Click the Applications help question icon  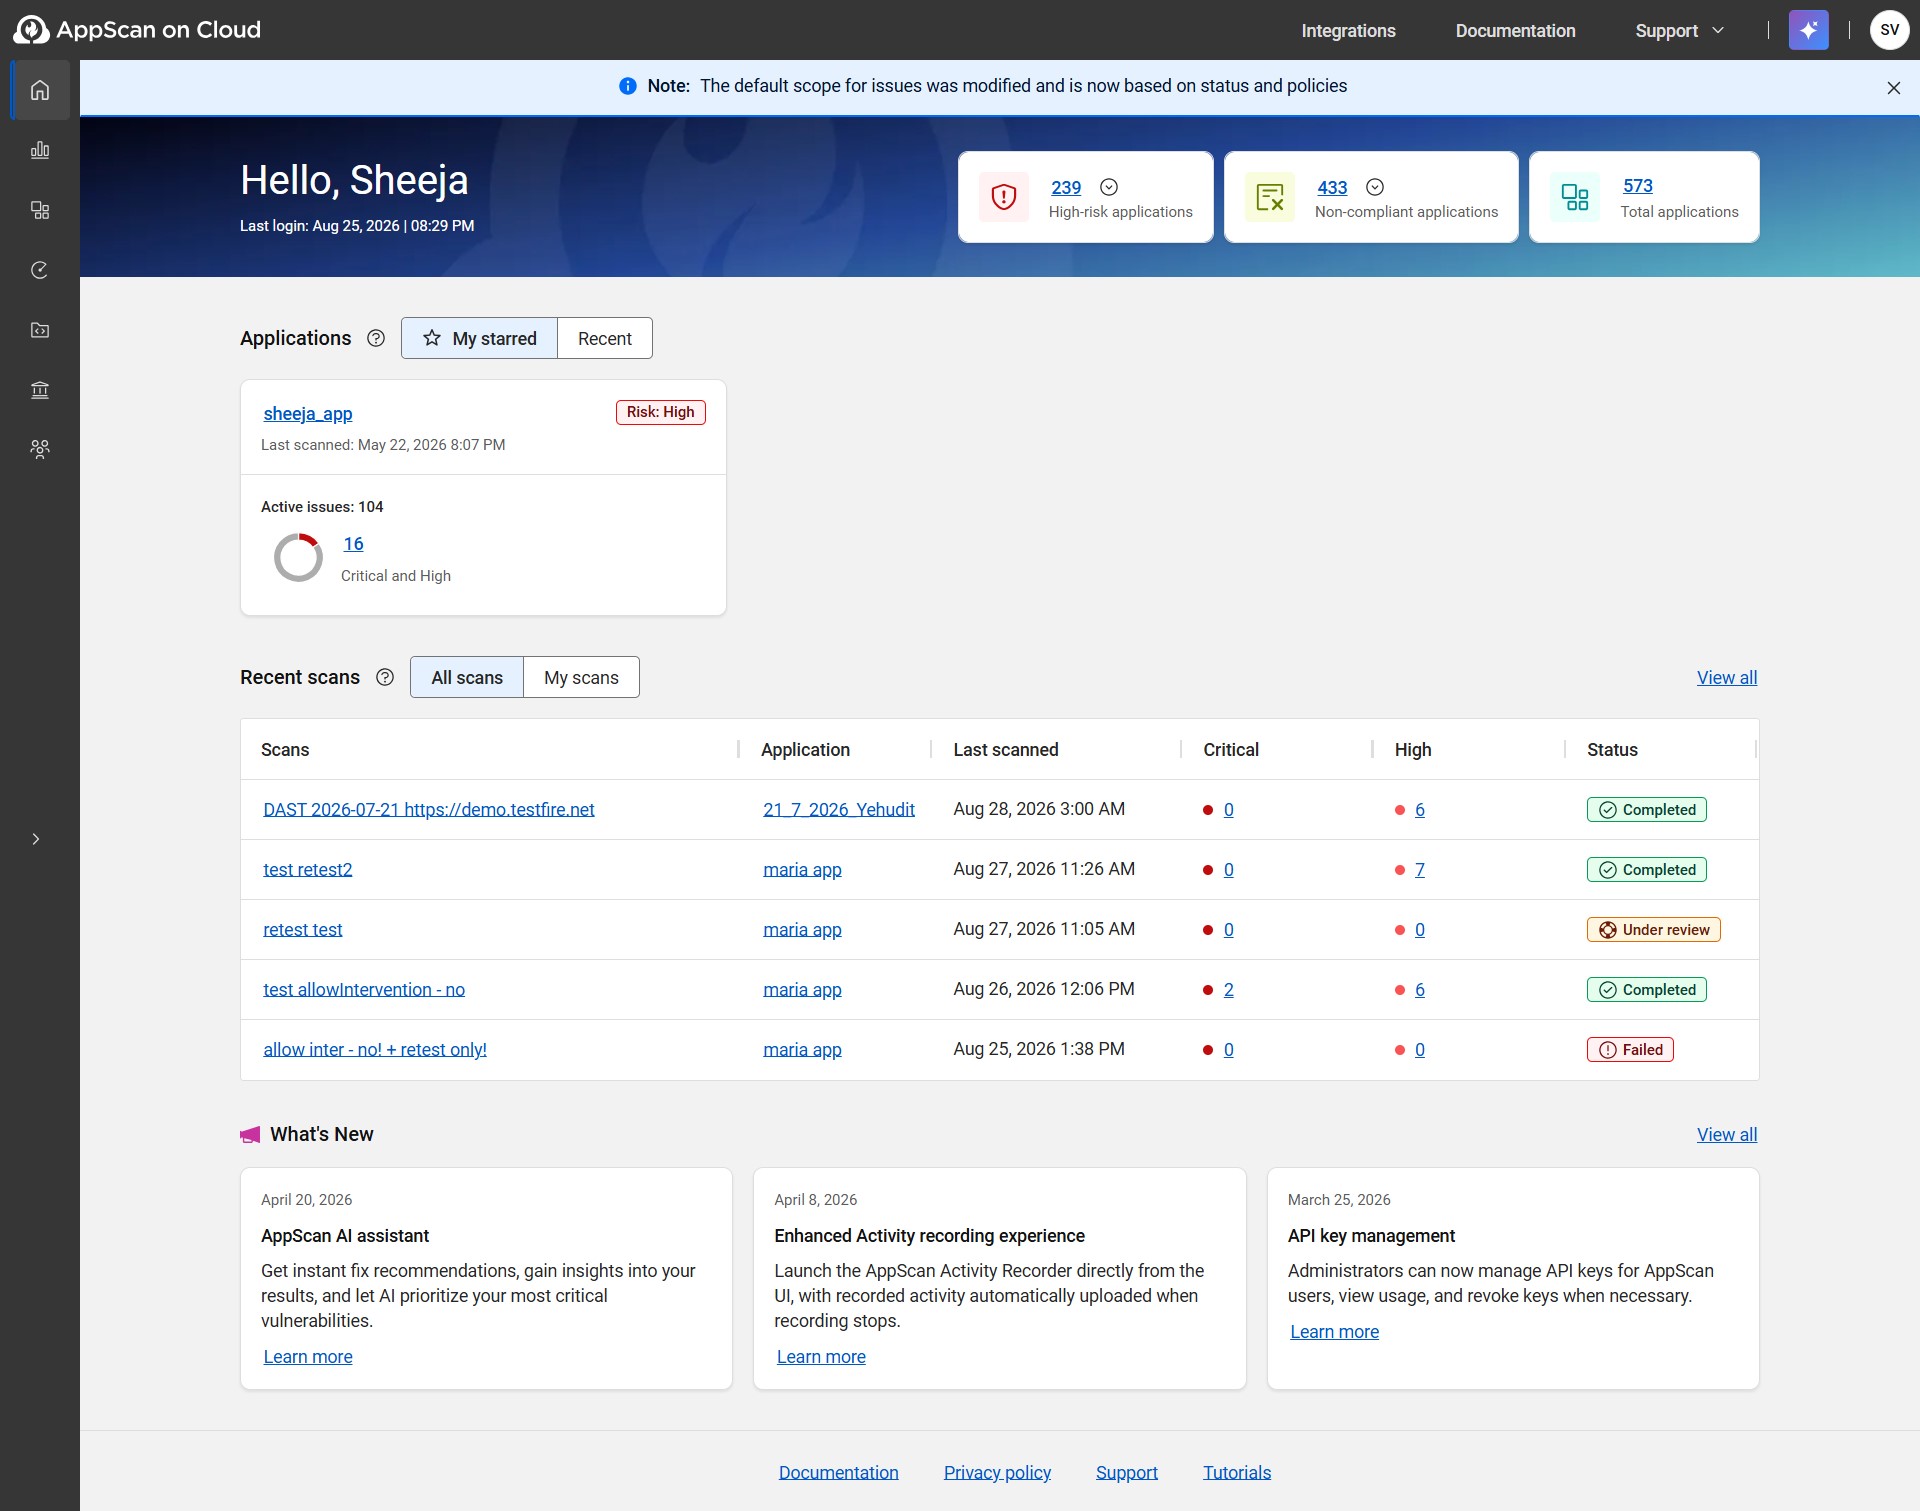point(376,338)
